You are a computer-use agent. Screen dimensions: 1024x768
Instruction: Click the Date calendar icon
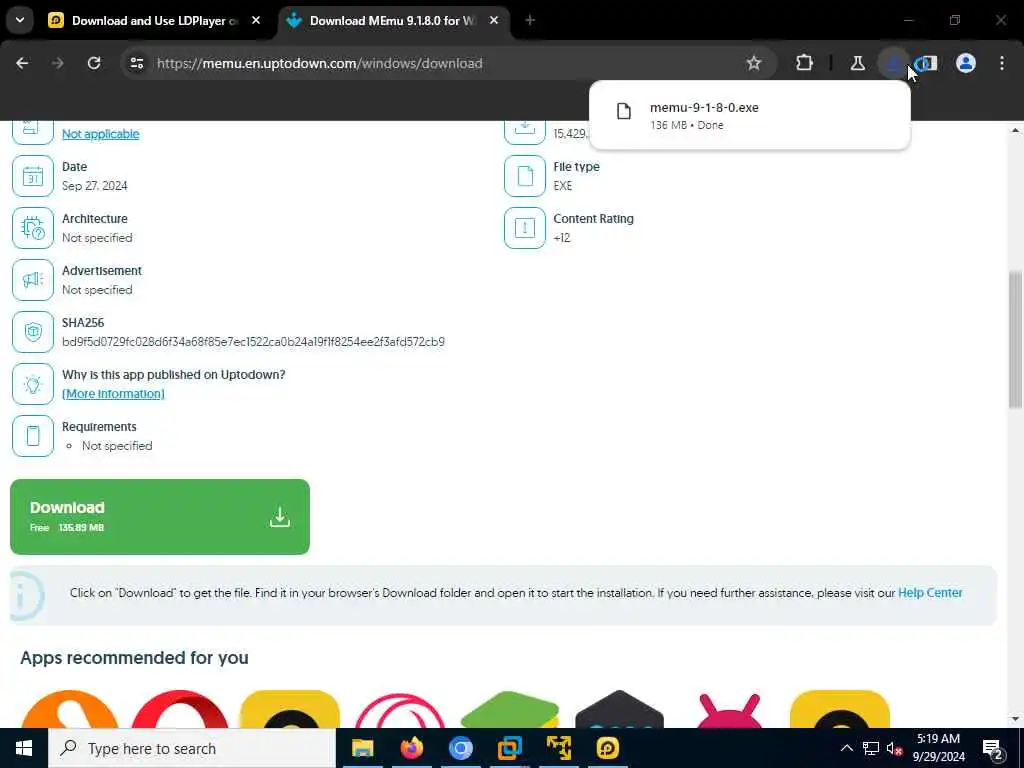33,176
